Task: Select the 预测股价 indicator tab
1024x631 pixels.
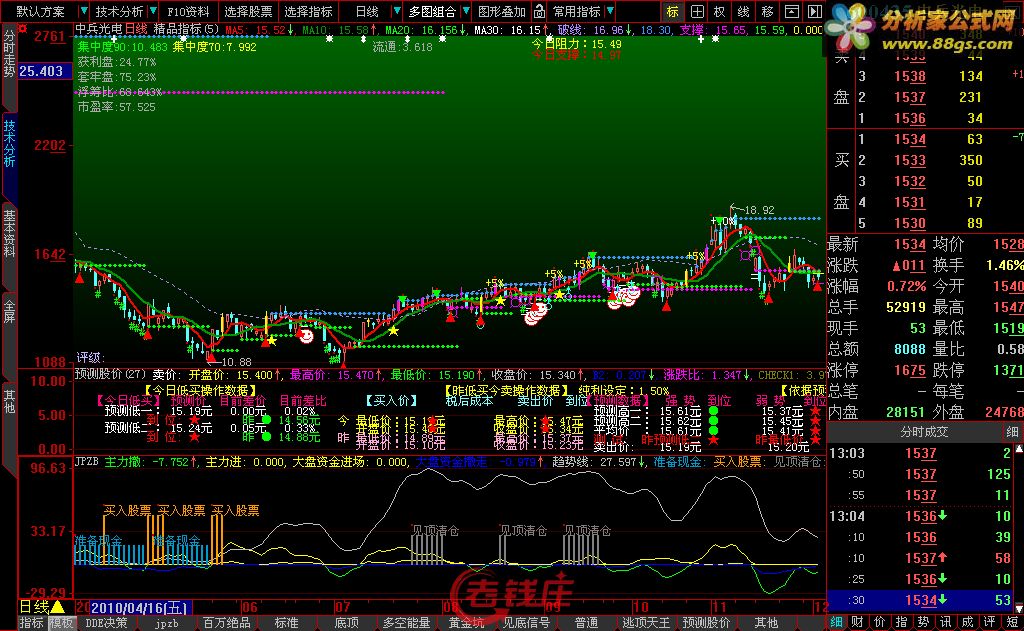Action: click(x=706, y=623)
